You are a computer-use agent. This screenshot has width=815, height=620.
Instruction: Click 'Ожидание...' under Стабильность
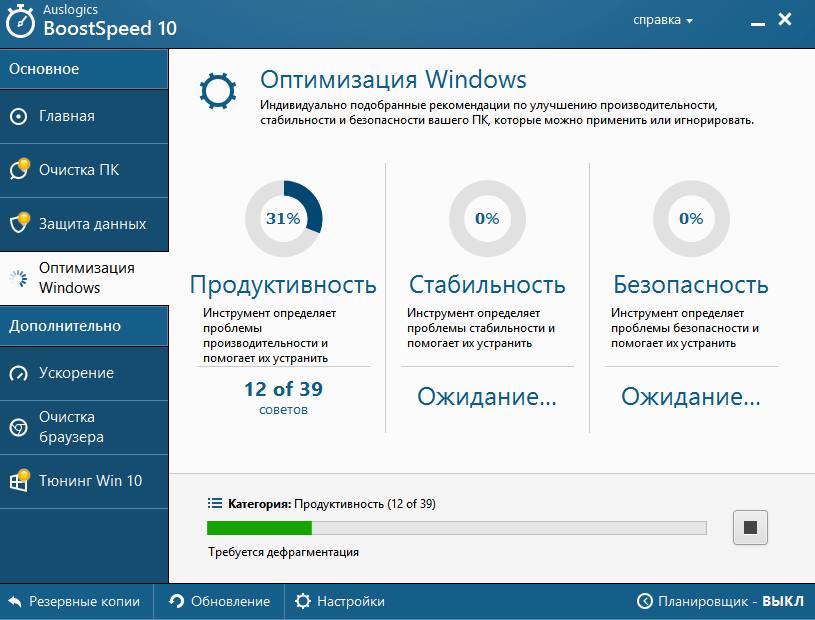(487, 397)
